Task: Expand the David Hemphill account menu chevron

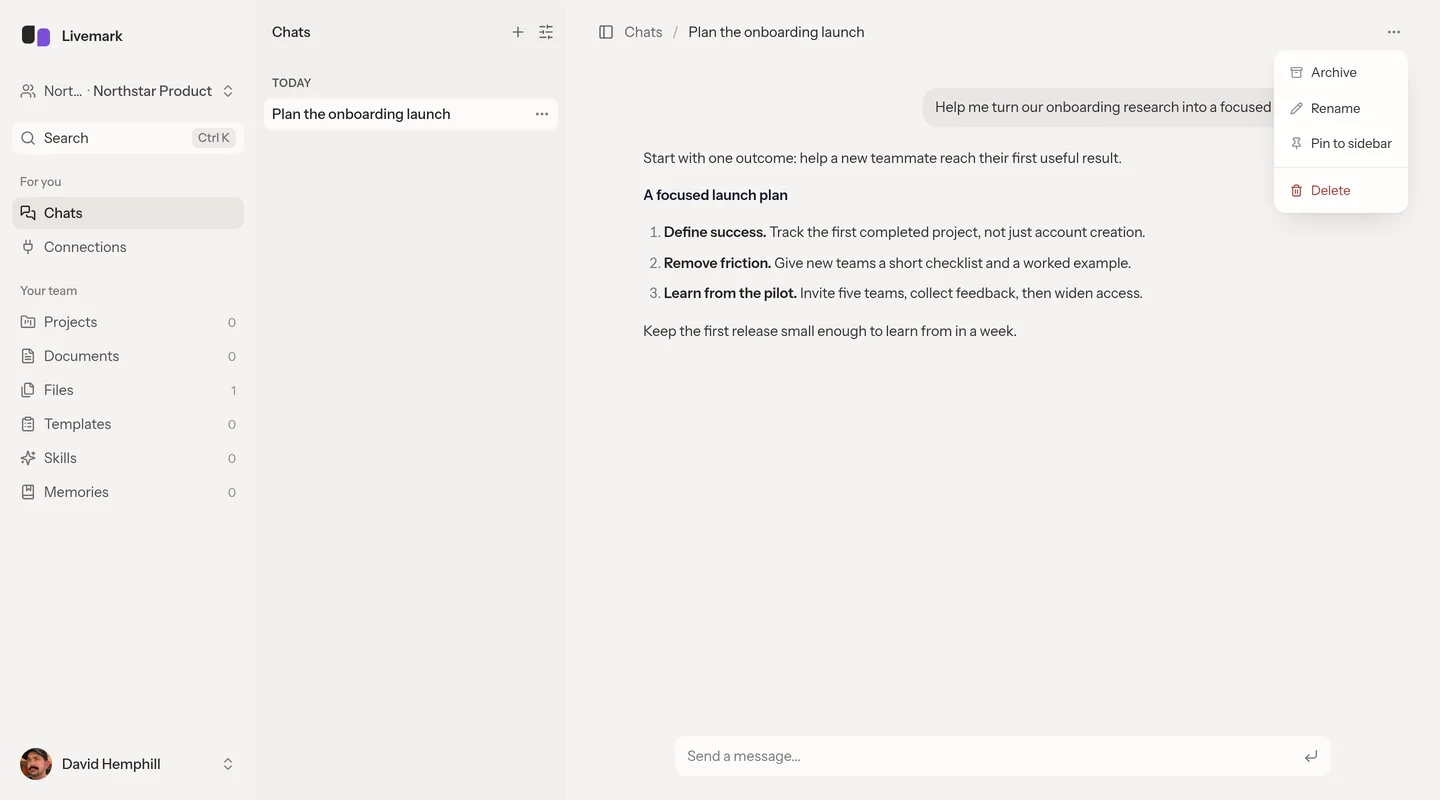Action: click(228, 764)
